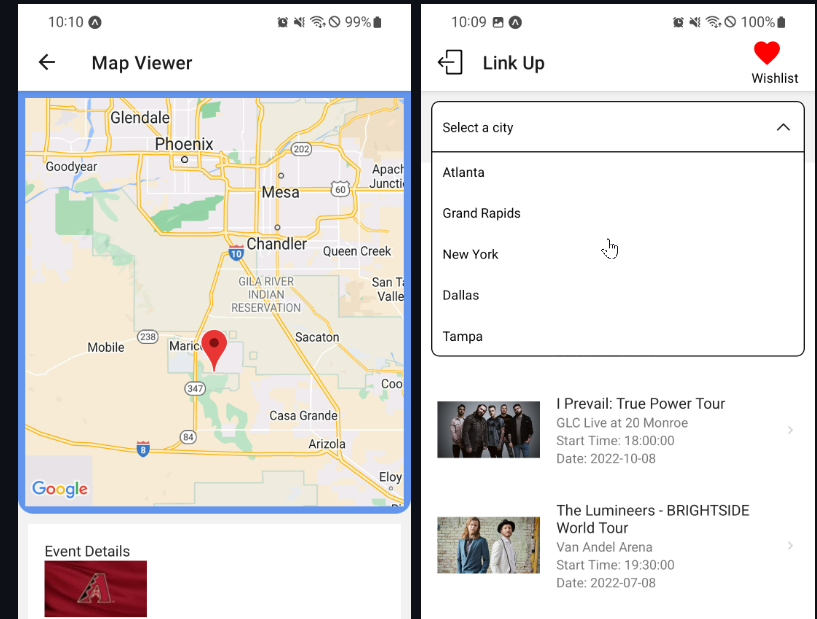Tap the chevron on the city selector
817x619 pixels.
[x=783, y=127]
